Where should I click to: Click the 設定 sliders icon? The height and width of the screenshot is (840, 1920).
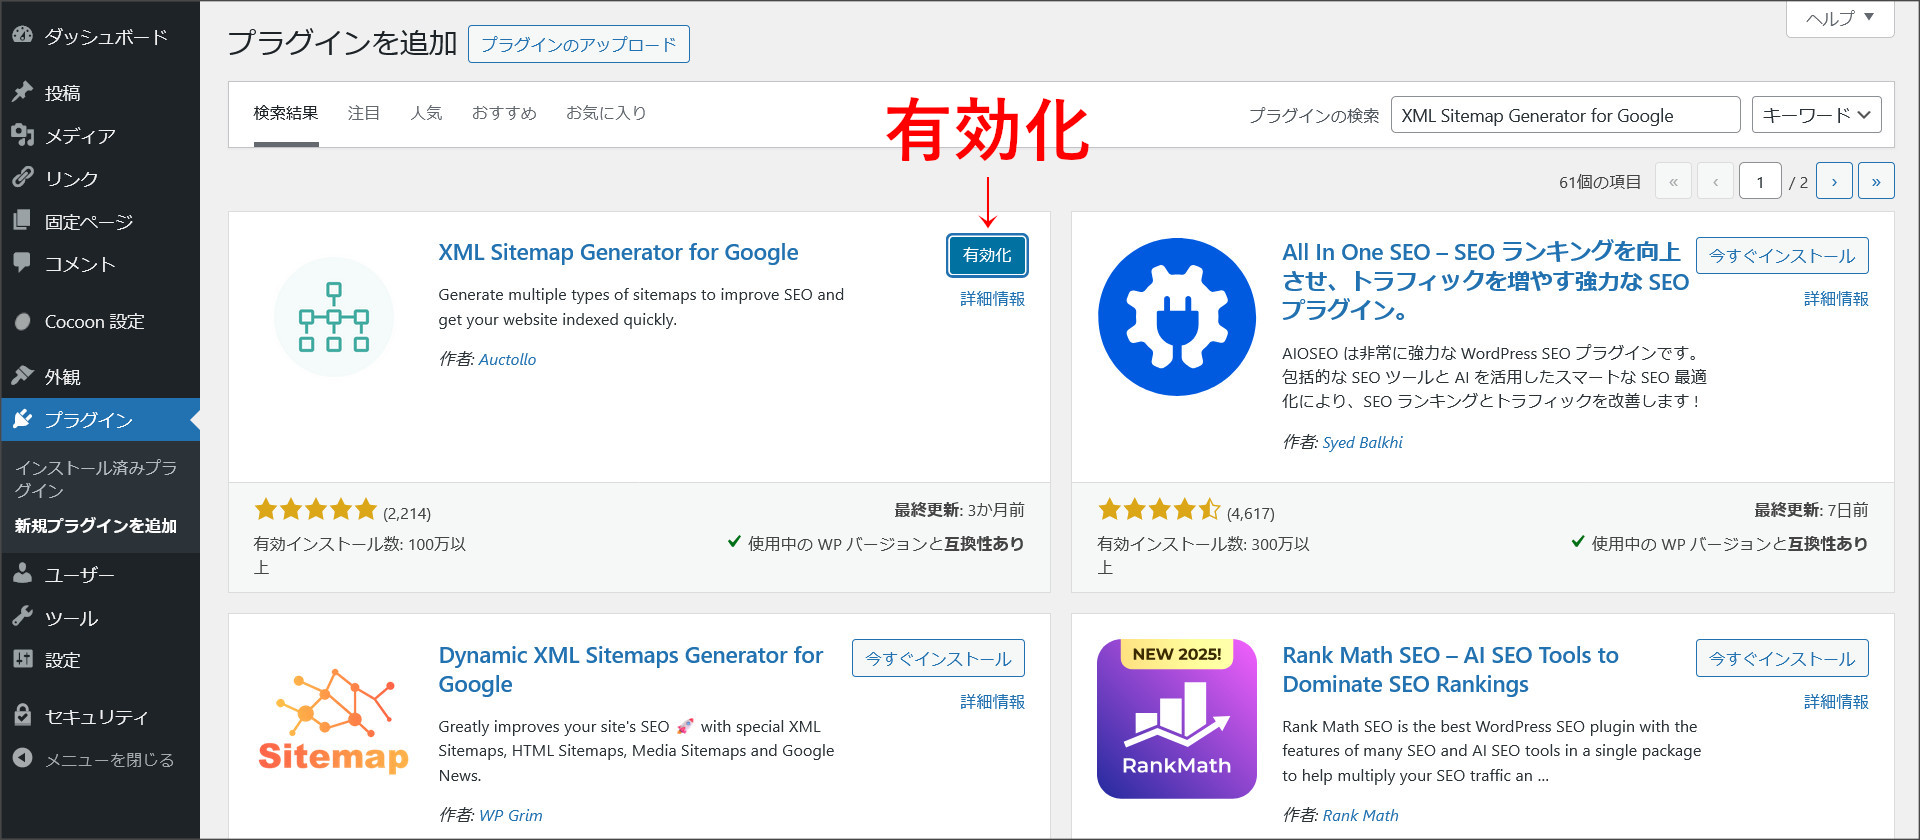[22, 659]
